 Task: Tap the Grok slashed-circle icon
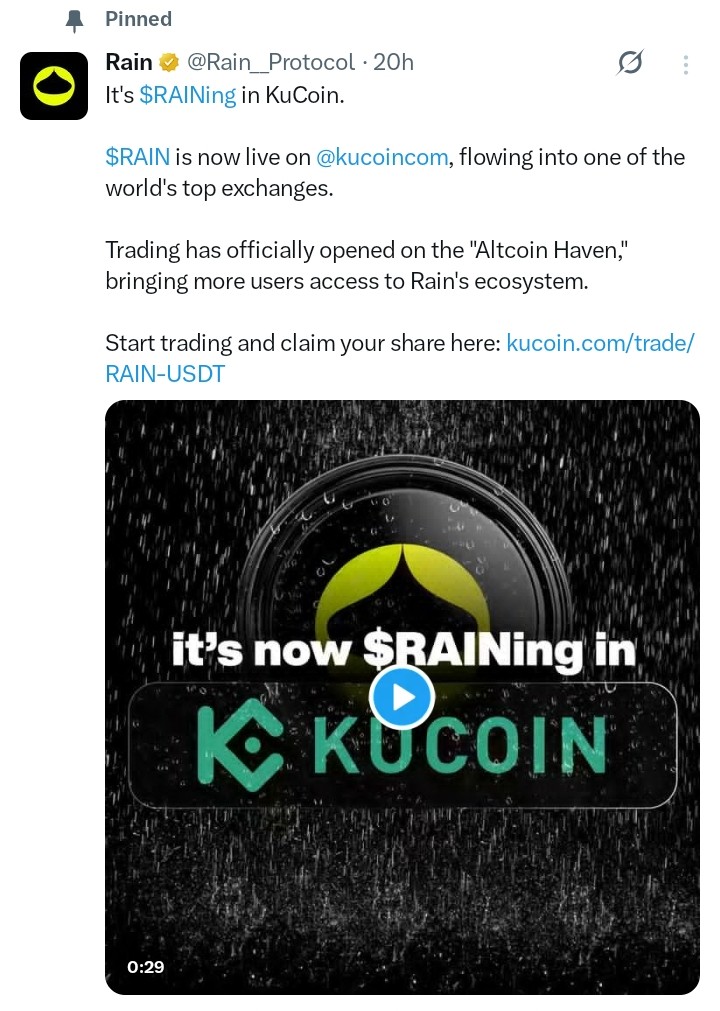point(629,63)
